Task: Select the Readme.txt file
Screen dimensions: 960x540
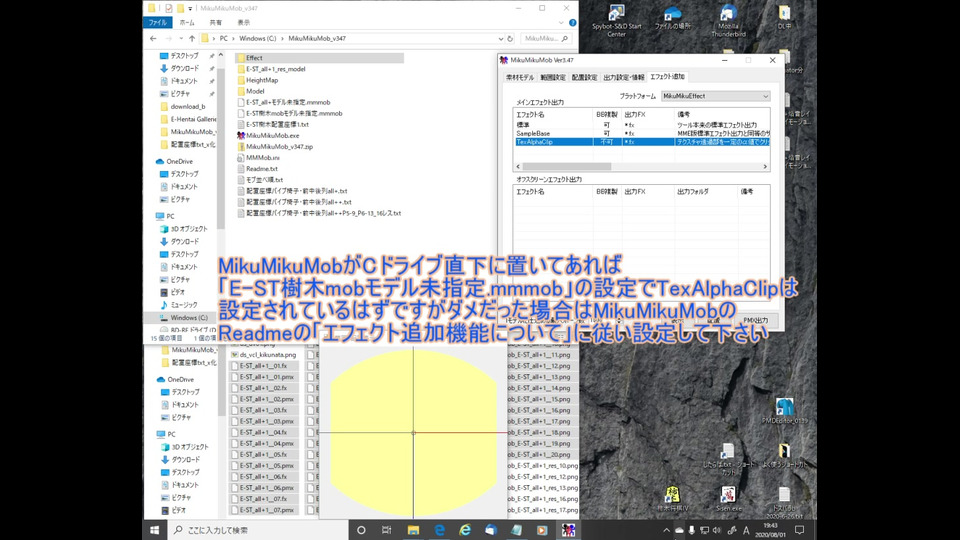Action: (257, 168)
